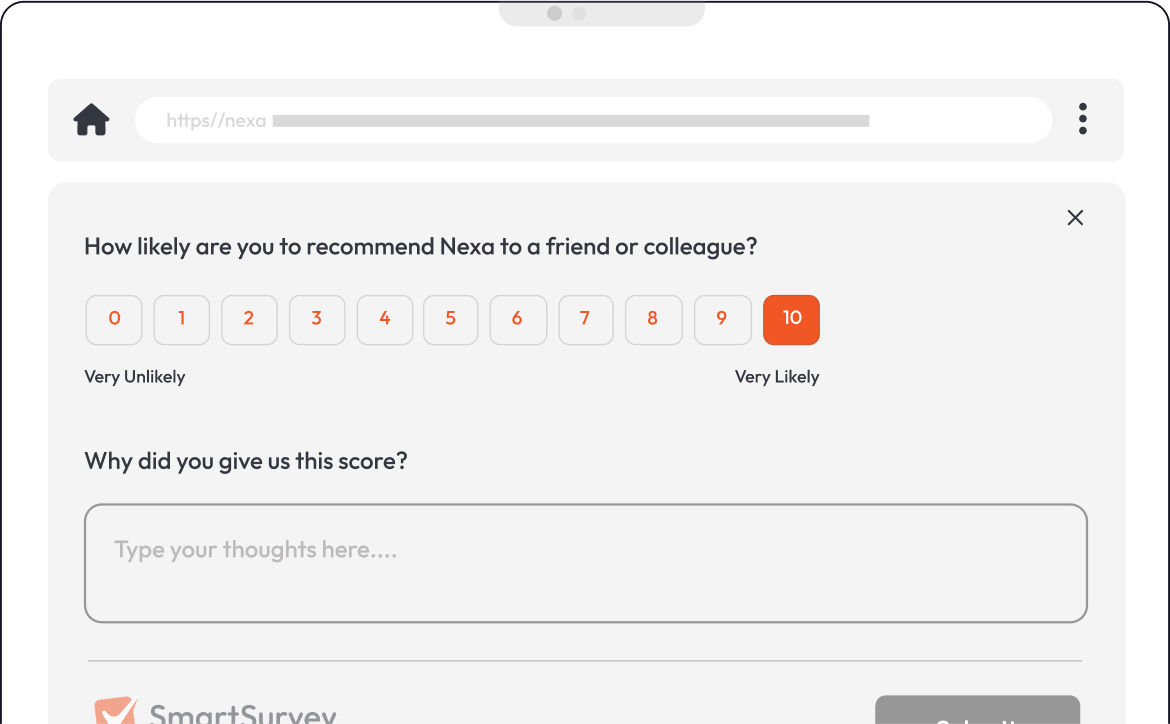Focus the nexa URL address bar
This screenshot has width=1170, height=724.
[593, 121]
